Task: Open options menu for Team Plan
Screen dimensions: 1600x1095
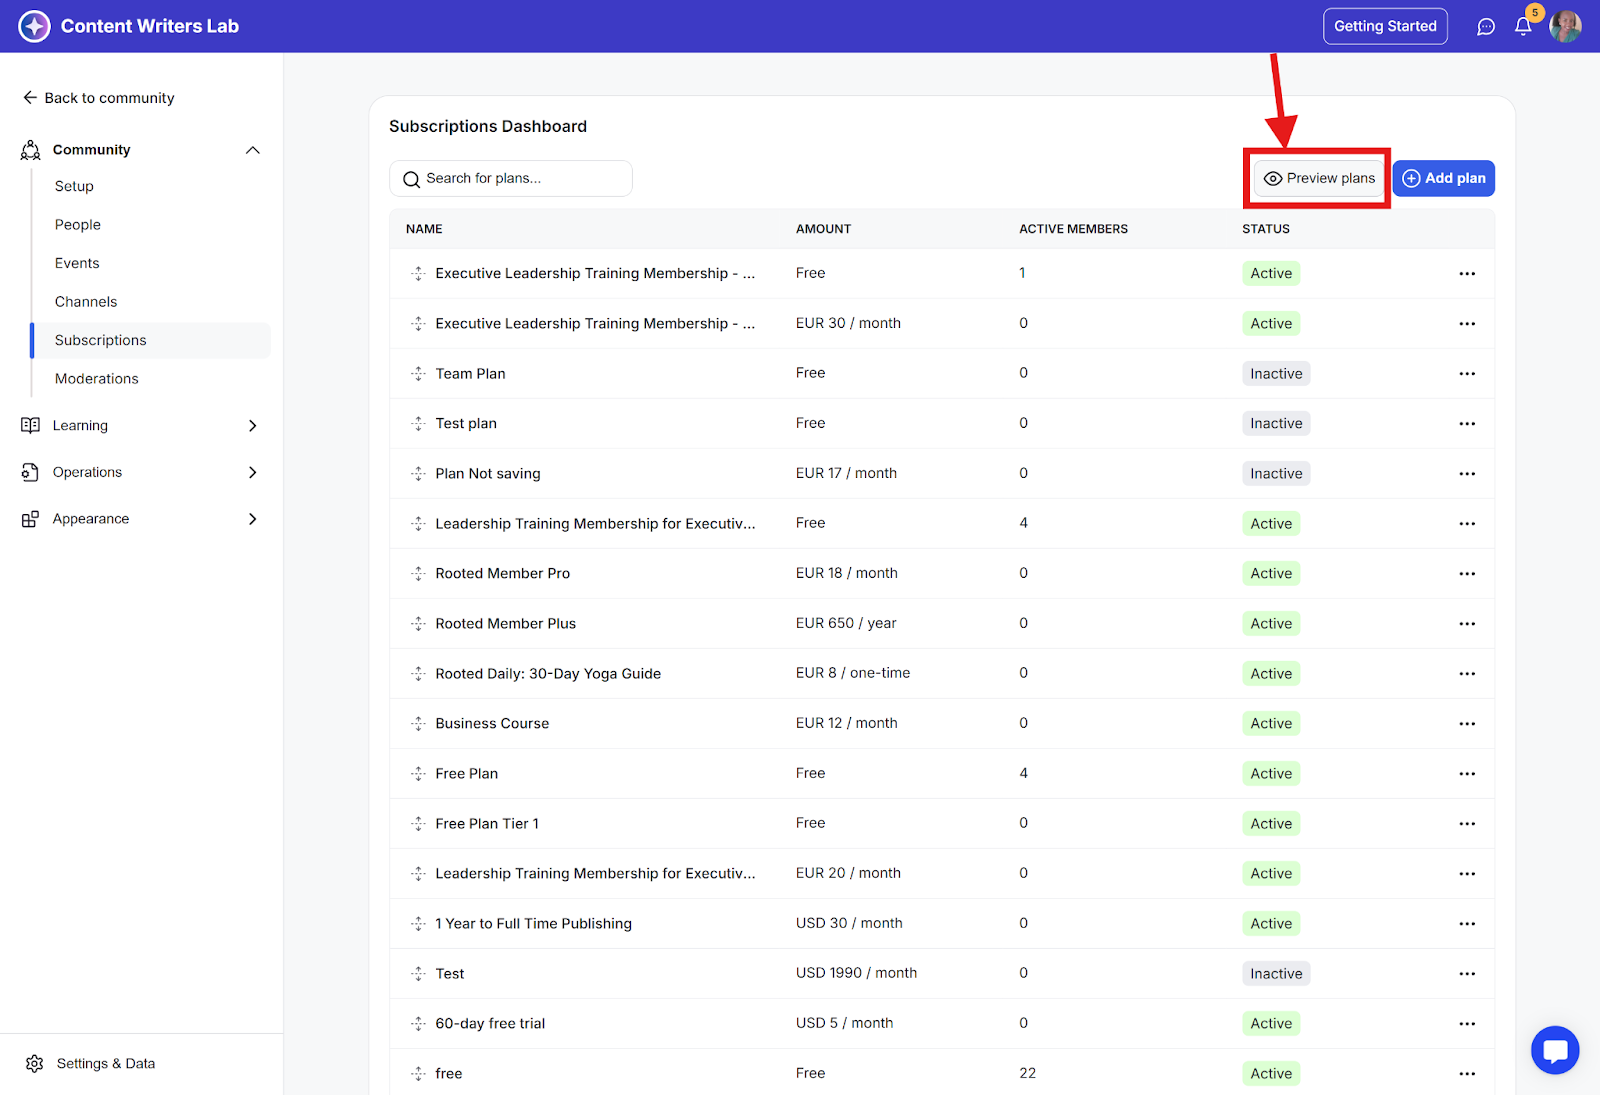Action: (1467, 374)
